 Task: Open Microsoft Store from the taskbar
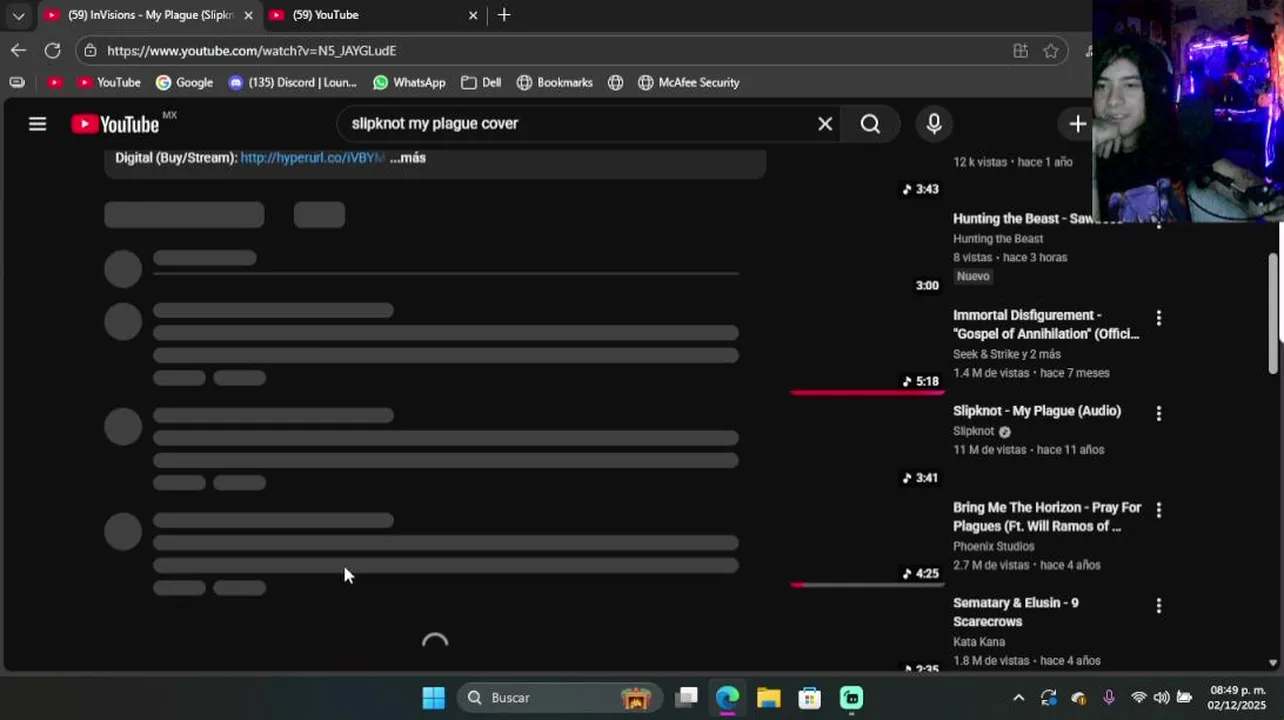coord(810,698)
